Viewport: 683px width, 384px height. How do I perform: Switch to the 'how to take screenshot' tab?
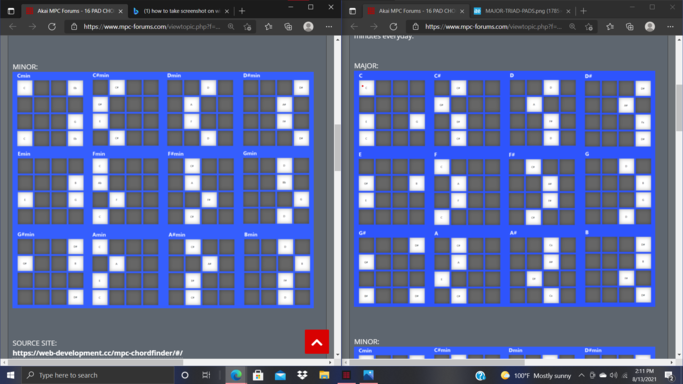(181, 11)
